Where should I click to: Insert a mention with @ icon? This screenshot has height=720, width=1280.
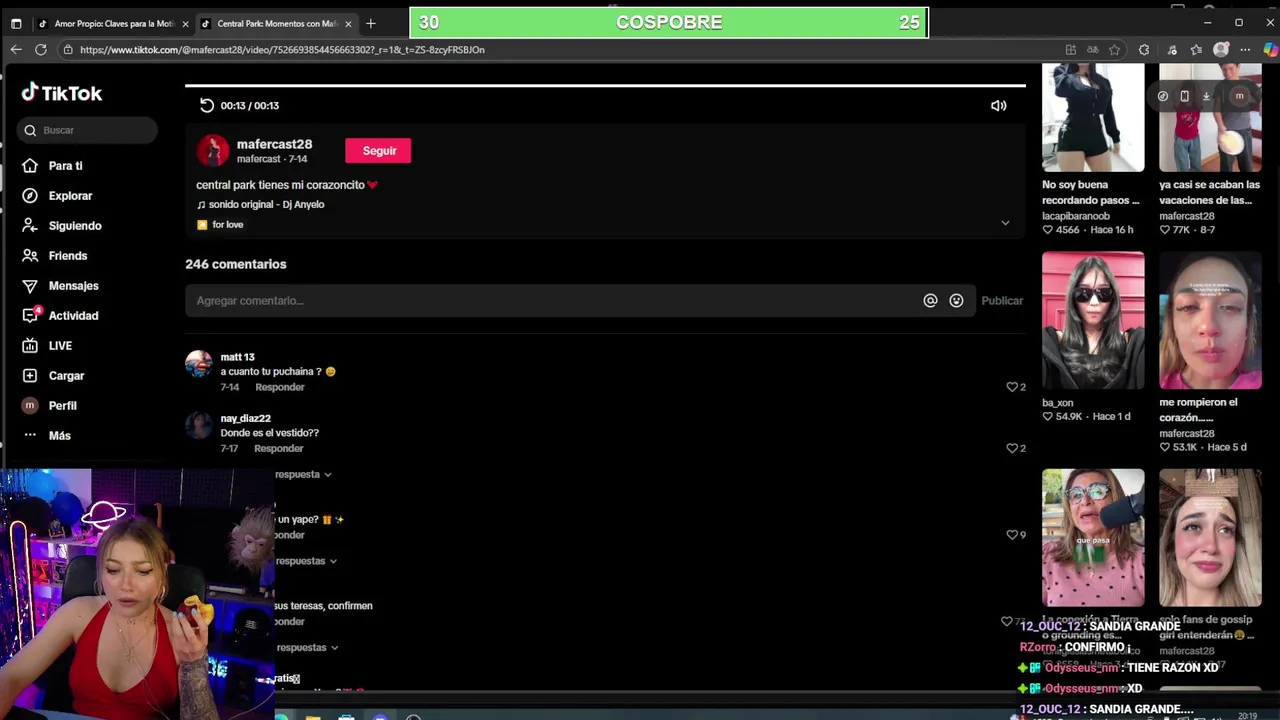pos(930,300)
